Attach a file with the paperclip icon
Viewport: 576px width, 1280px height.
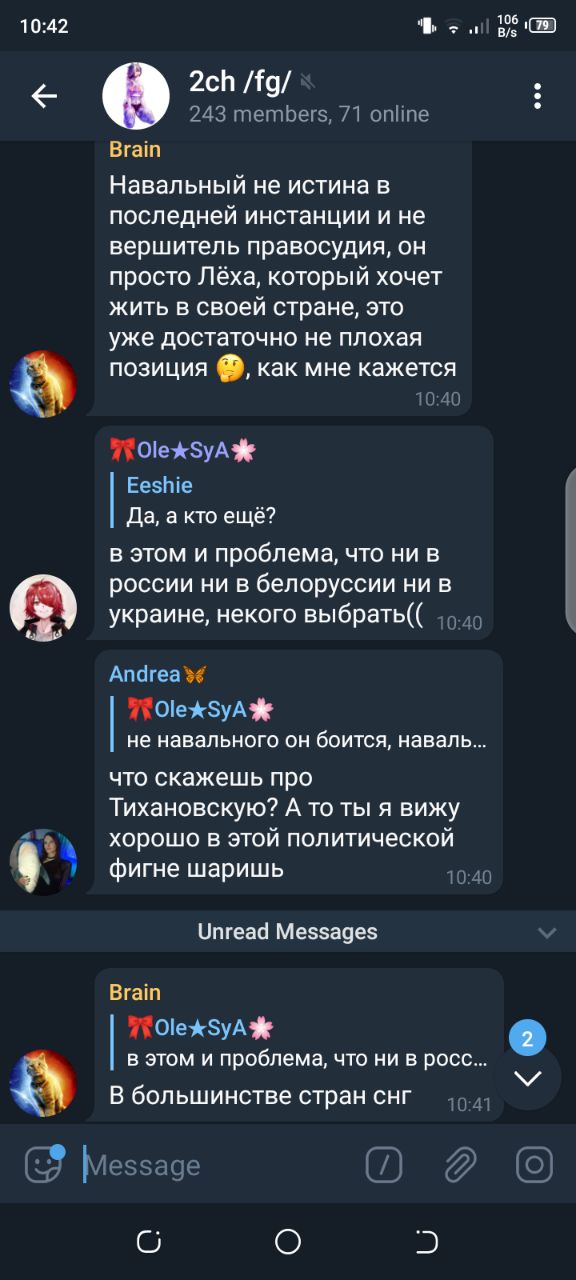[x=459, y=1165]
